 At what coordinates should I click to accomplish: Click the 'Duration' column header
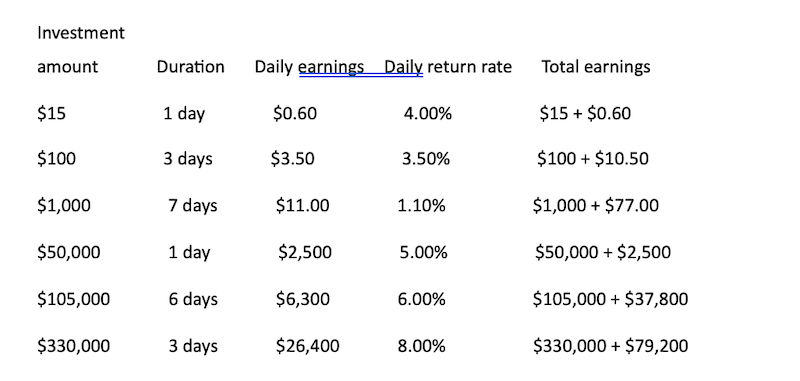pos(190,67)
